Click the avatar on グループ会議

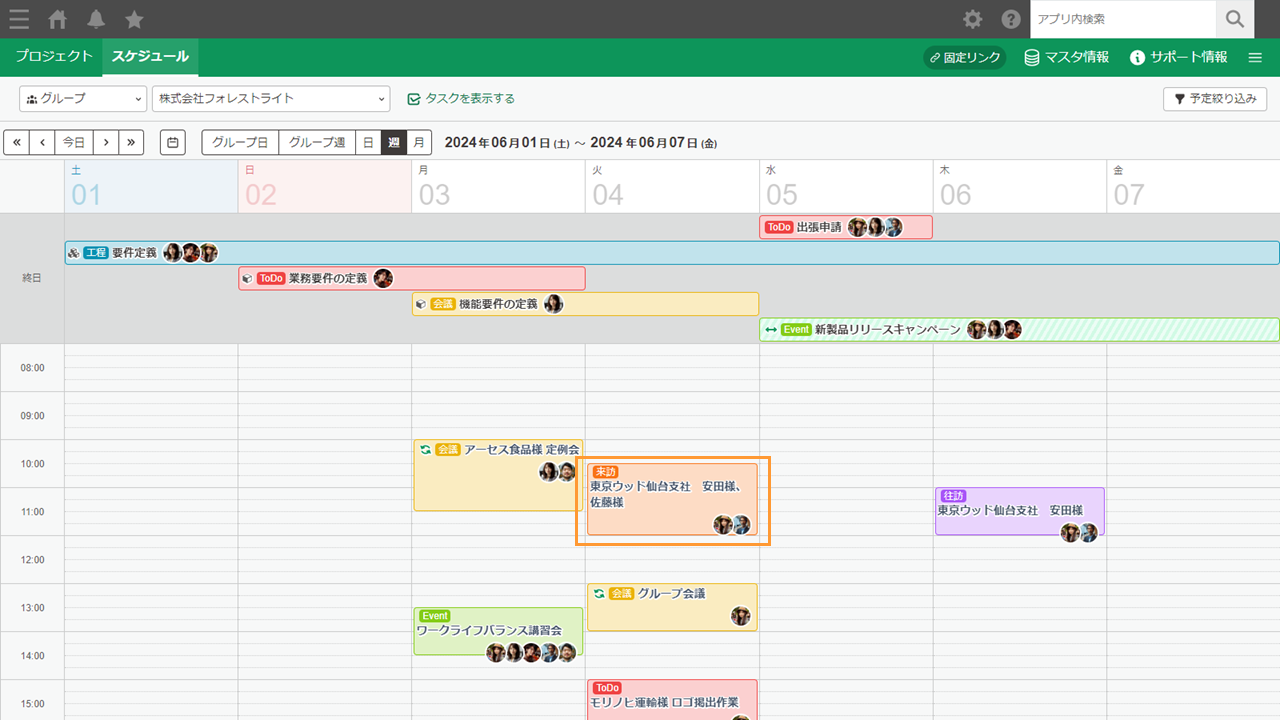pyautogui.click(x=740, y=616)
